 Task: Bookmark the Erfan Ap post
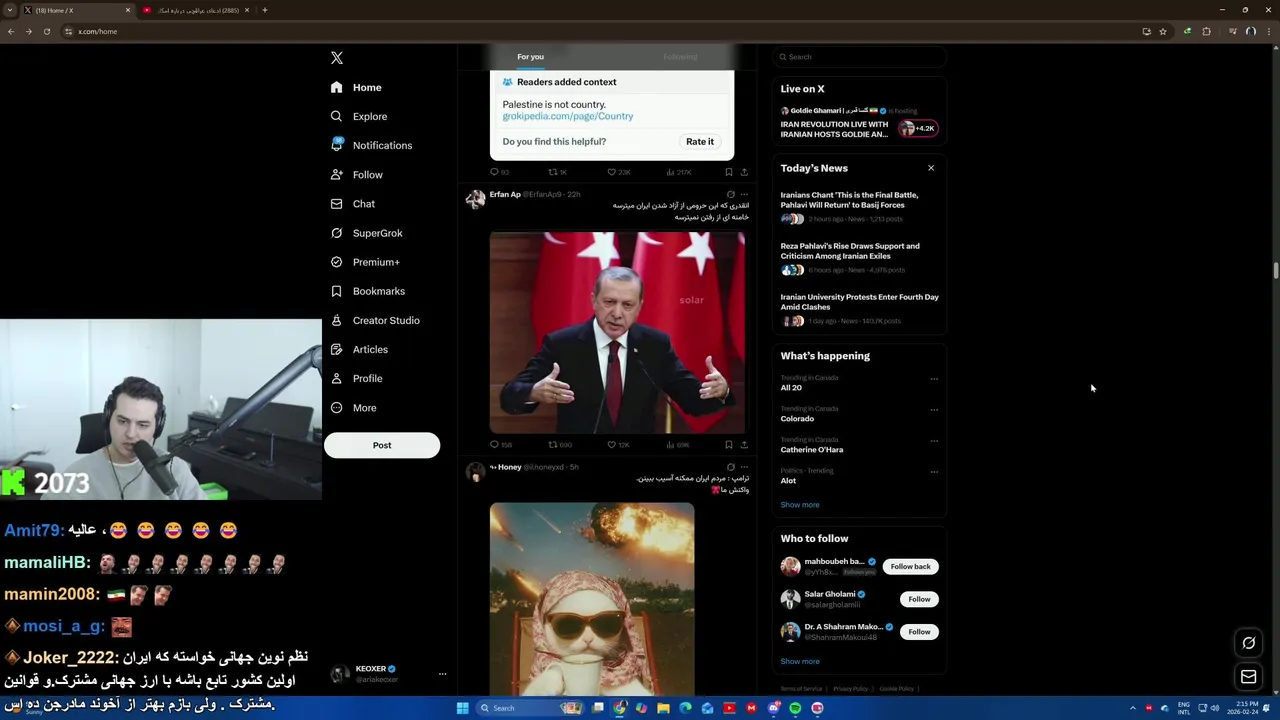[x=728, y=444]
